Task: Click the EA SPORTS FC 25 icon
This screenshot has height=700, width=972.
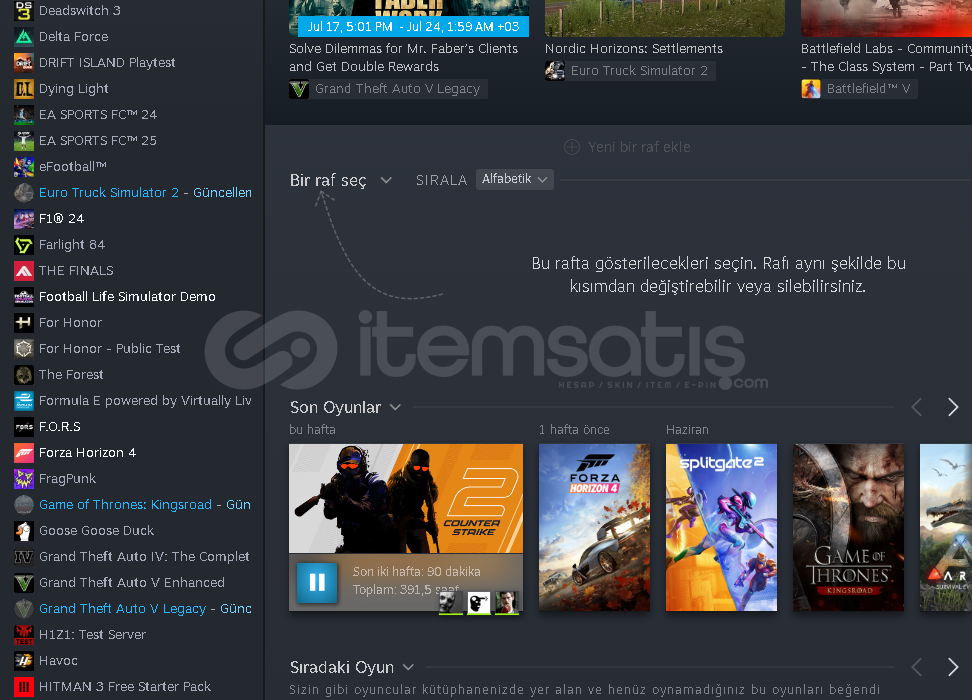Action: [x=24, y=141]
